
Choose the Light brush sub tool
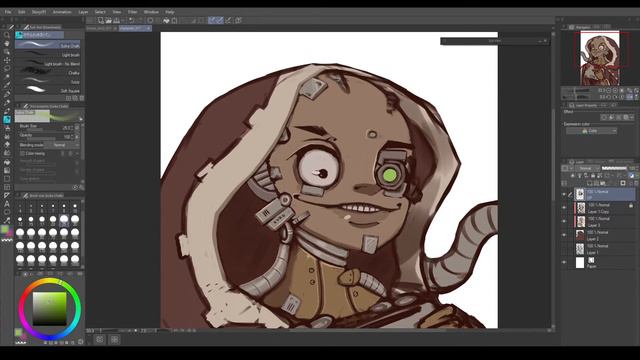[48, 54]
